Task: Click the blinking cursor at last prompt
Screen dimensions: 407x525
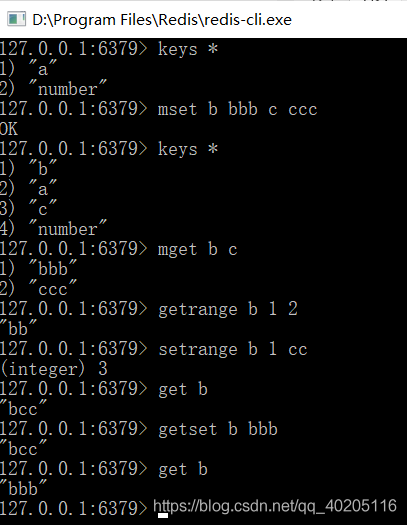Action: coord(163,515)
